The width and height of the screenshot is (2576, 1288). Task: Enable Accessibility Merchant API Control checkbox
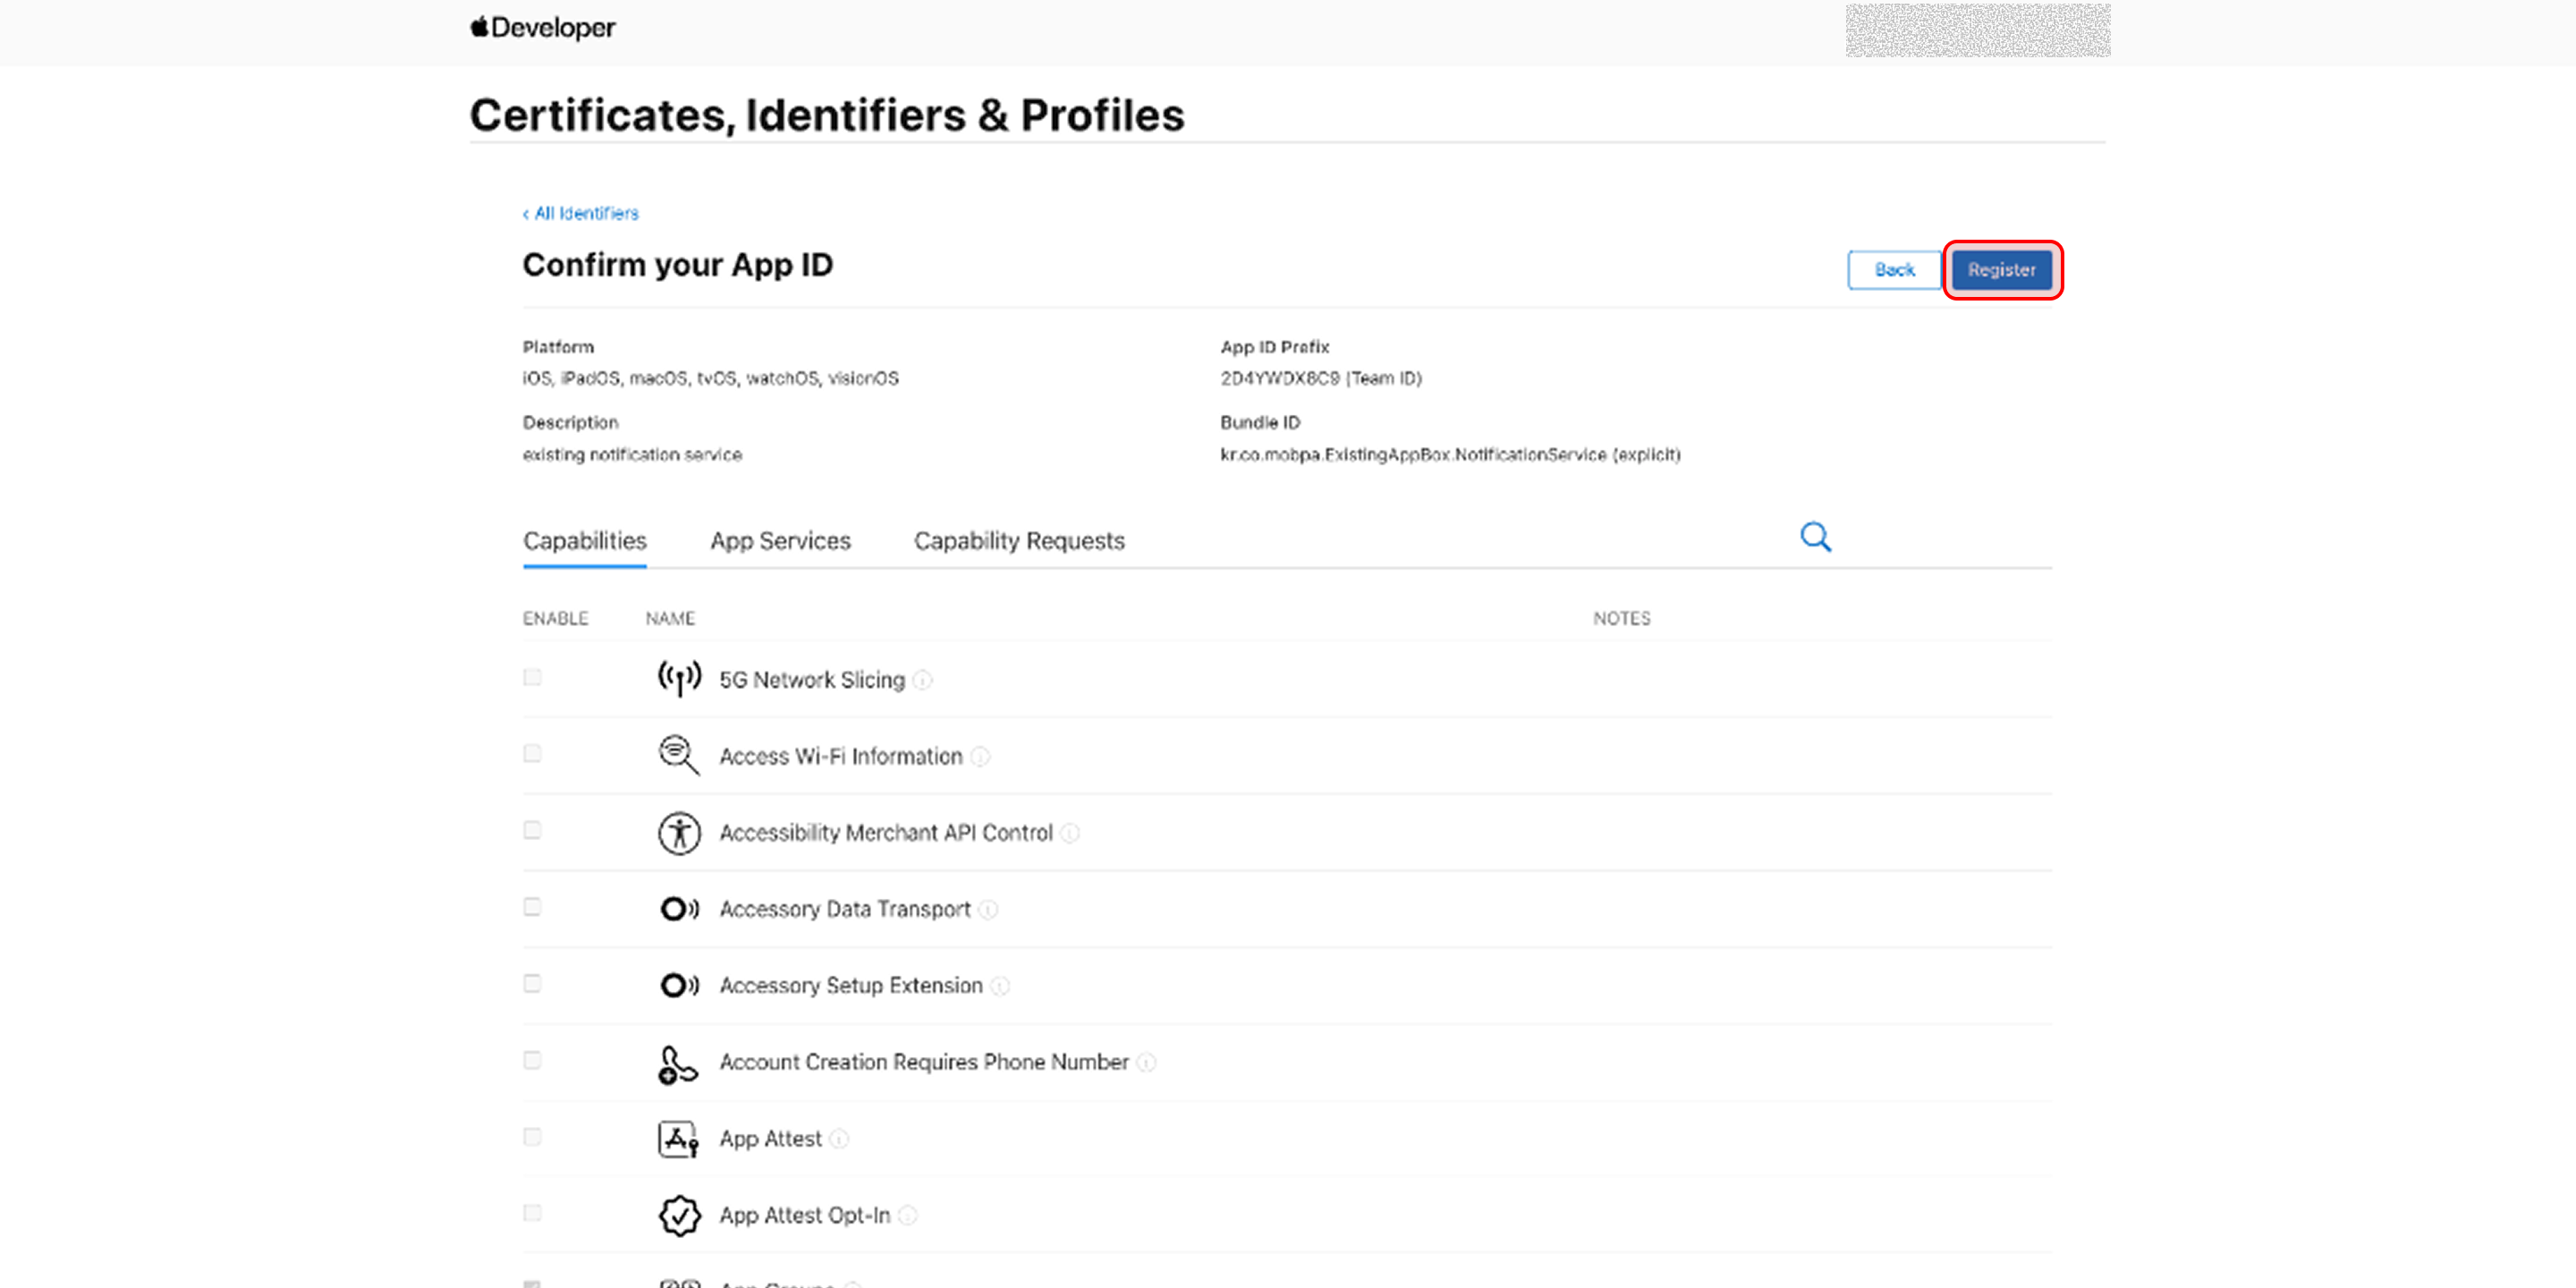(532, 831)
